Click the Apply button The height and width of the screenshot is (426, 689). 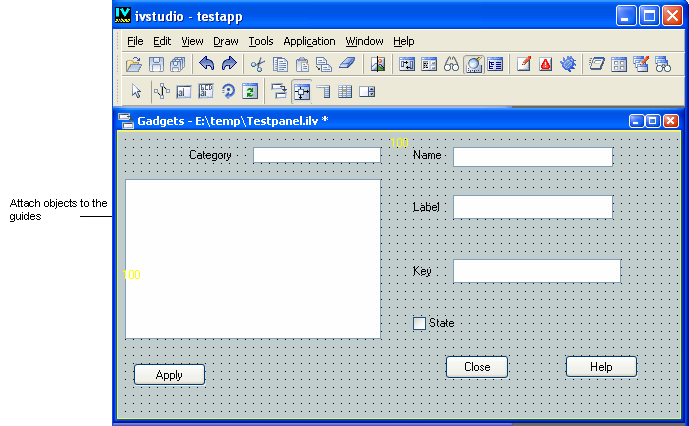pos(169,375)
